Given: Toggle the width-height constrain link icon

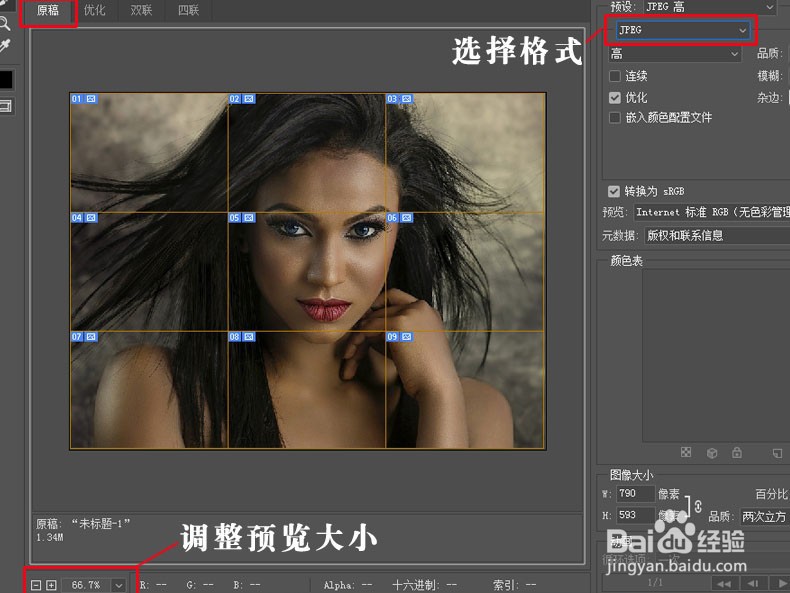Looking at the screenshot, I should [x=698, y=506].
